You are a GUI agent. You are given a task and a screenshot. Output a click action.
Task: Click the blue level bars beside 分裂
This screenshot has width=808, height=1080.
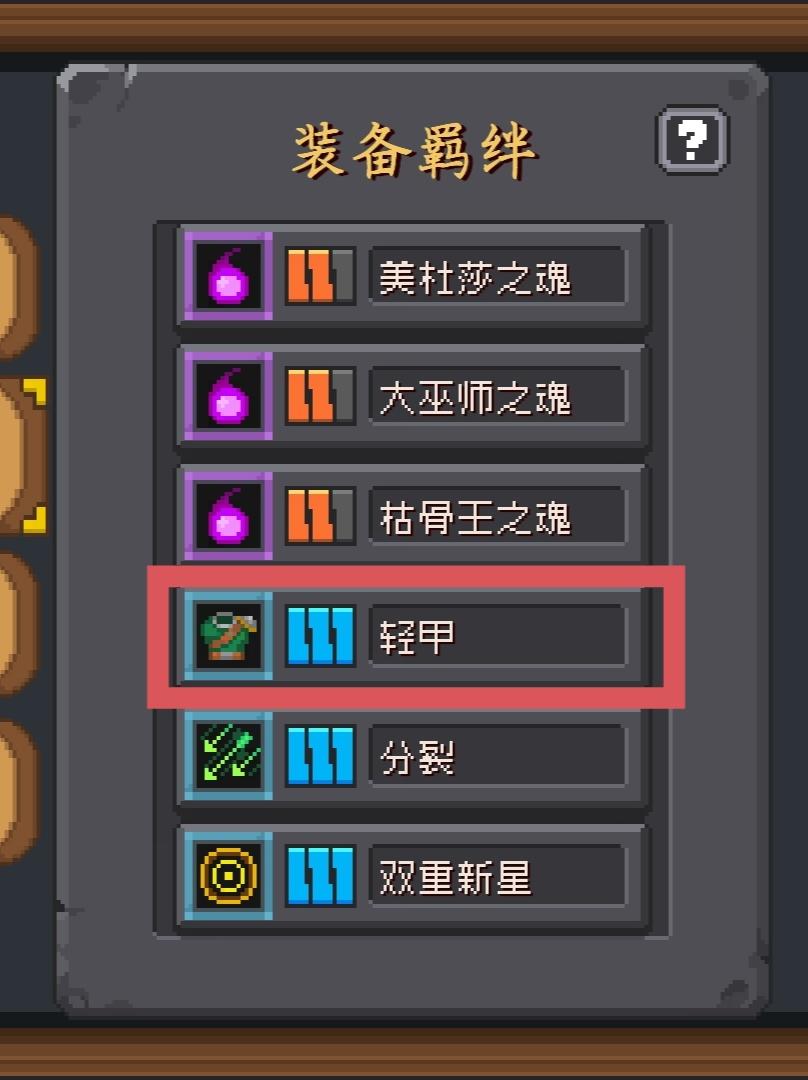[320, 756]
